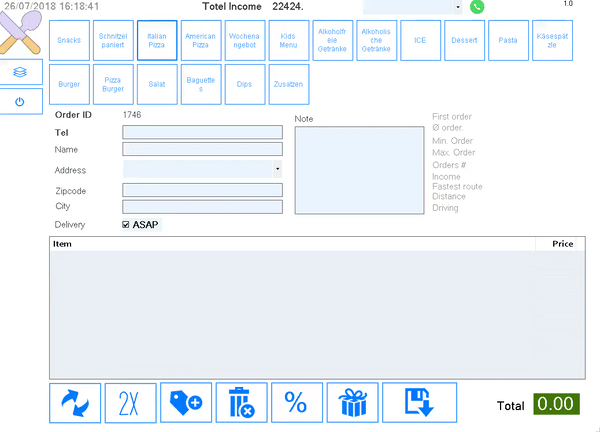The image size is (600, 432).
Task: Choose the Dessert category button
Action: tap(464, 40)
